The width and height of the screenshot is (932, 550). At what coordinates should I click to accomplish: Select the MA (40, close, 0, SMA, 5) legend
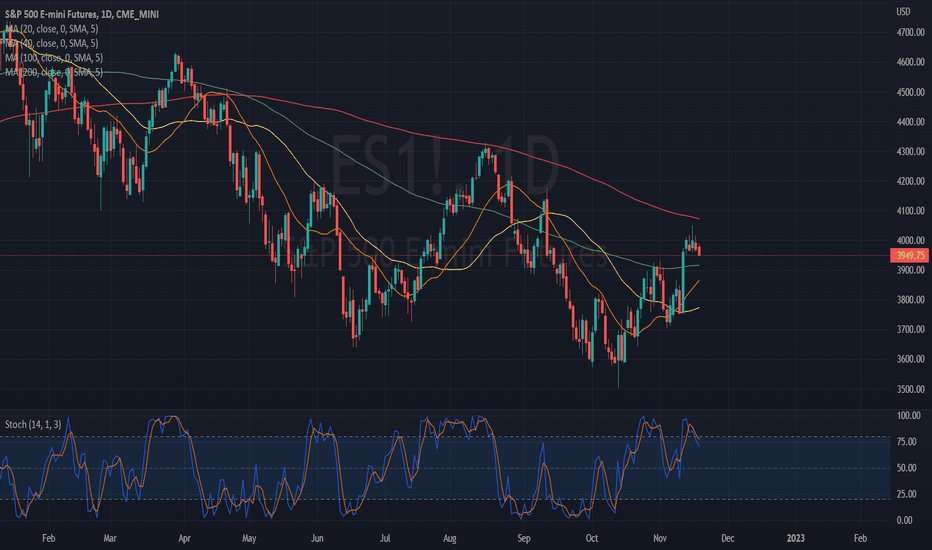click(52, 43)
